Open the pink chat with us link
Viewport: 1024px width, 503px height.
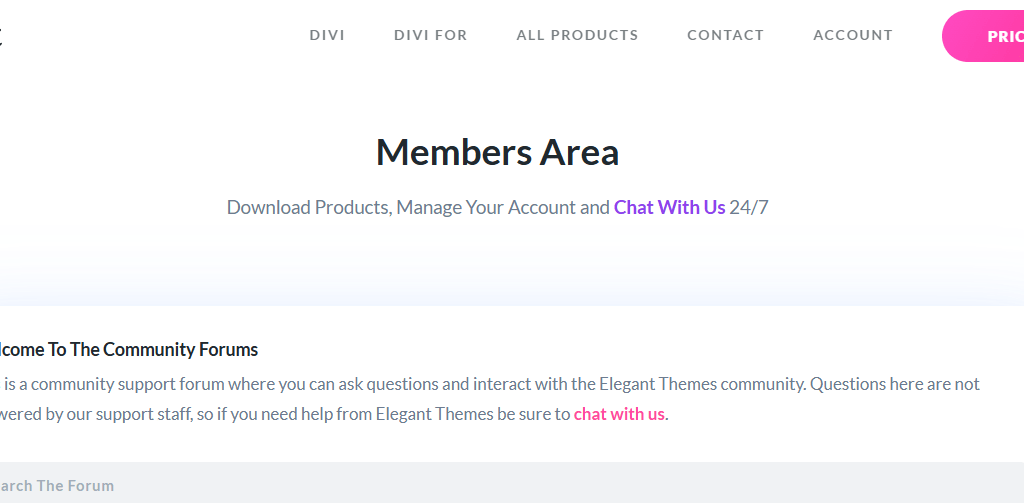[x=619, y=414]
